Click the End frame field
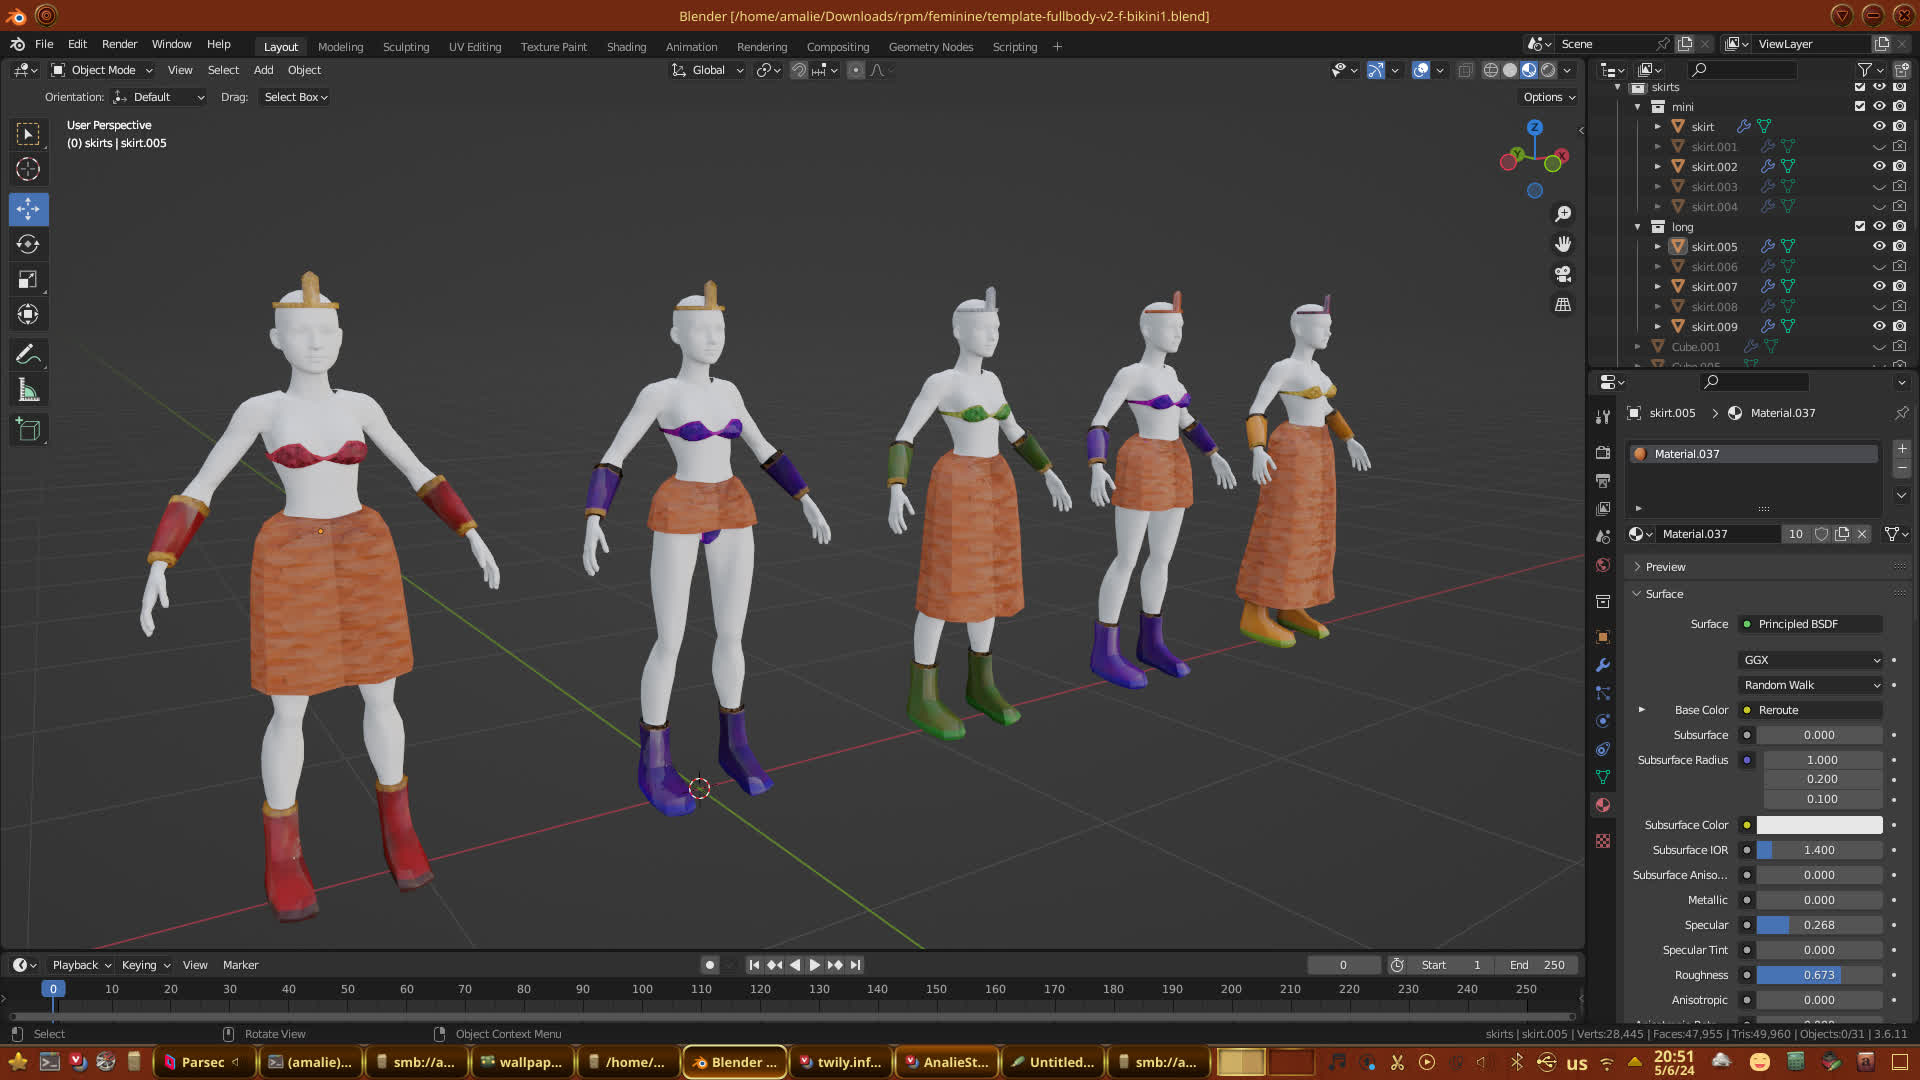Screen dimensions: 1920x1080 click(1538, 965)
